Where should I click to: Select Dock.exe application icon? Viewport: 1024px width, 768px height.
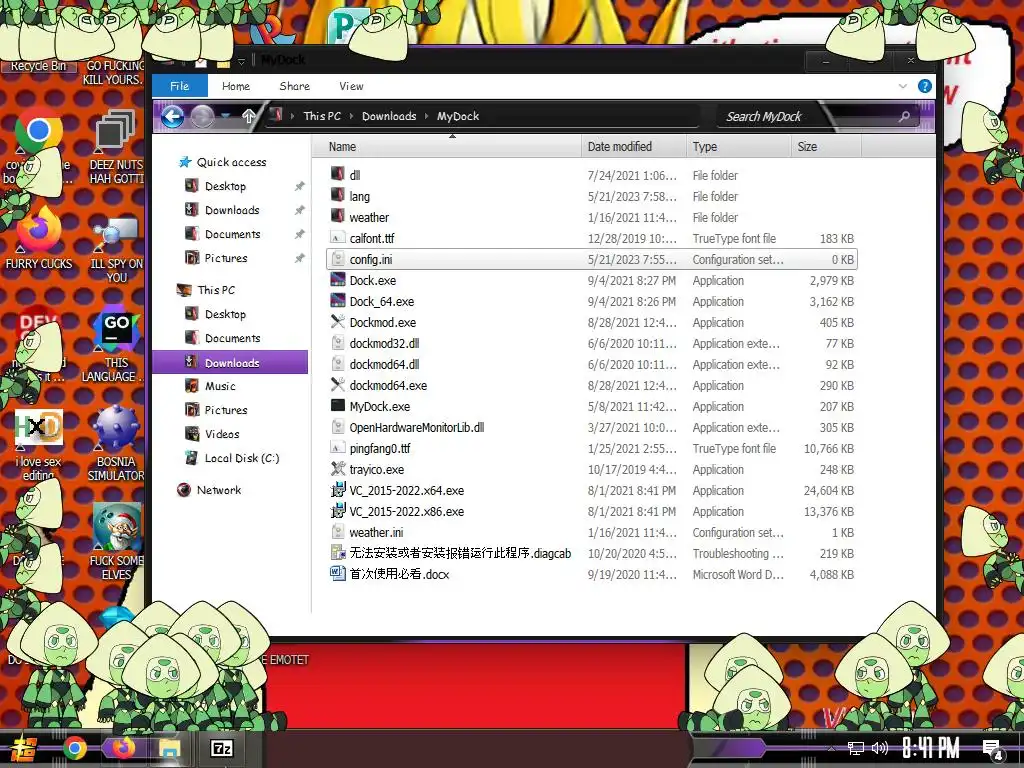pos(338,280)
